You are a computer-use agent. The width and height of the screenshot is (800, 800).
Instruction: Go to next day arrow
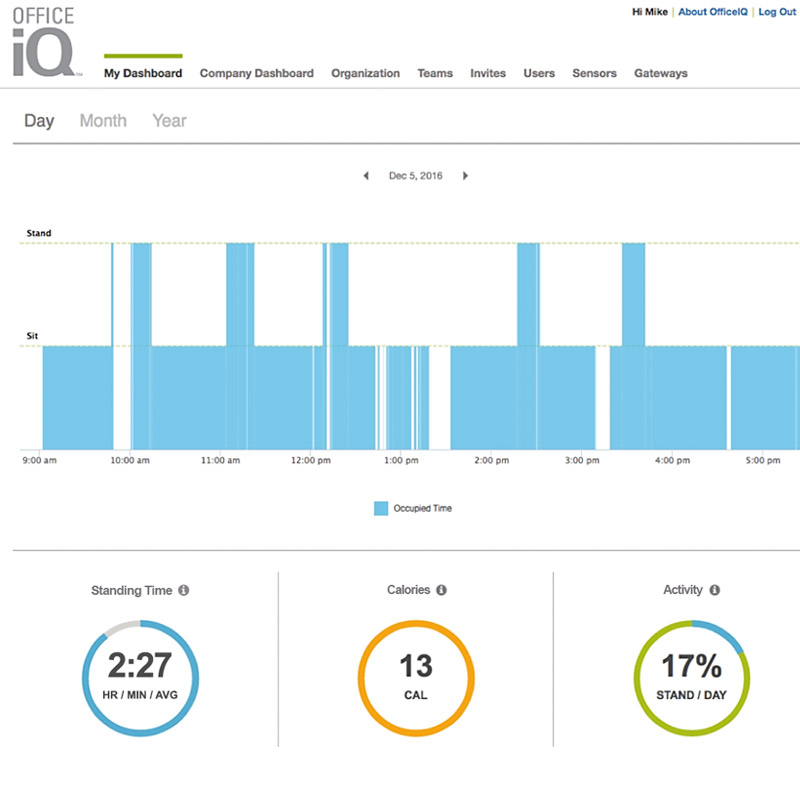pos(465,176)
